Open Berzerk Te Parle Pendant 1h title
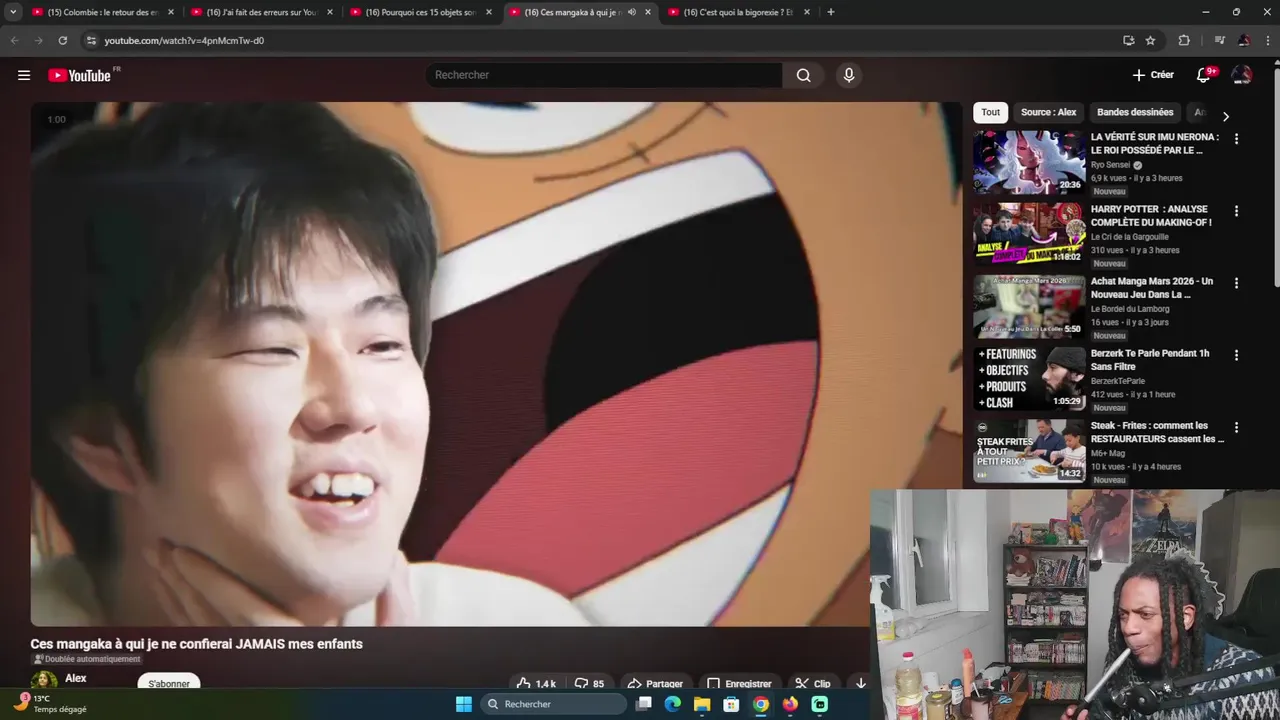The height and width of the screenshot is (720, 1280). (1150, 360)
